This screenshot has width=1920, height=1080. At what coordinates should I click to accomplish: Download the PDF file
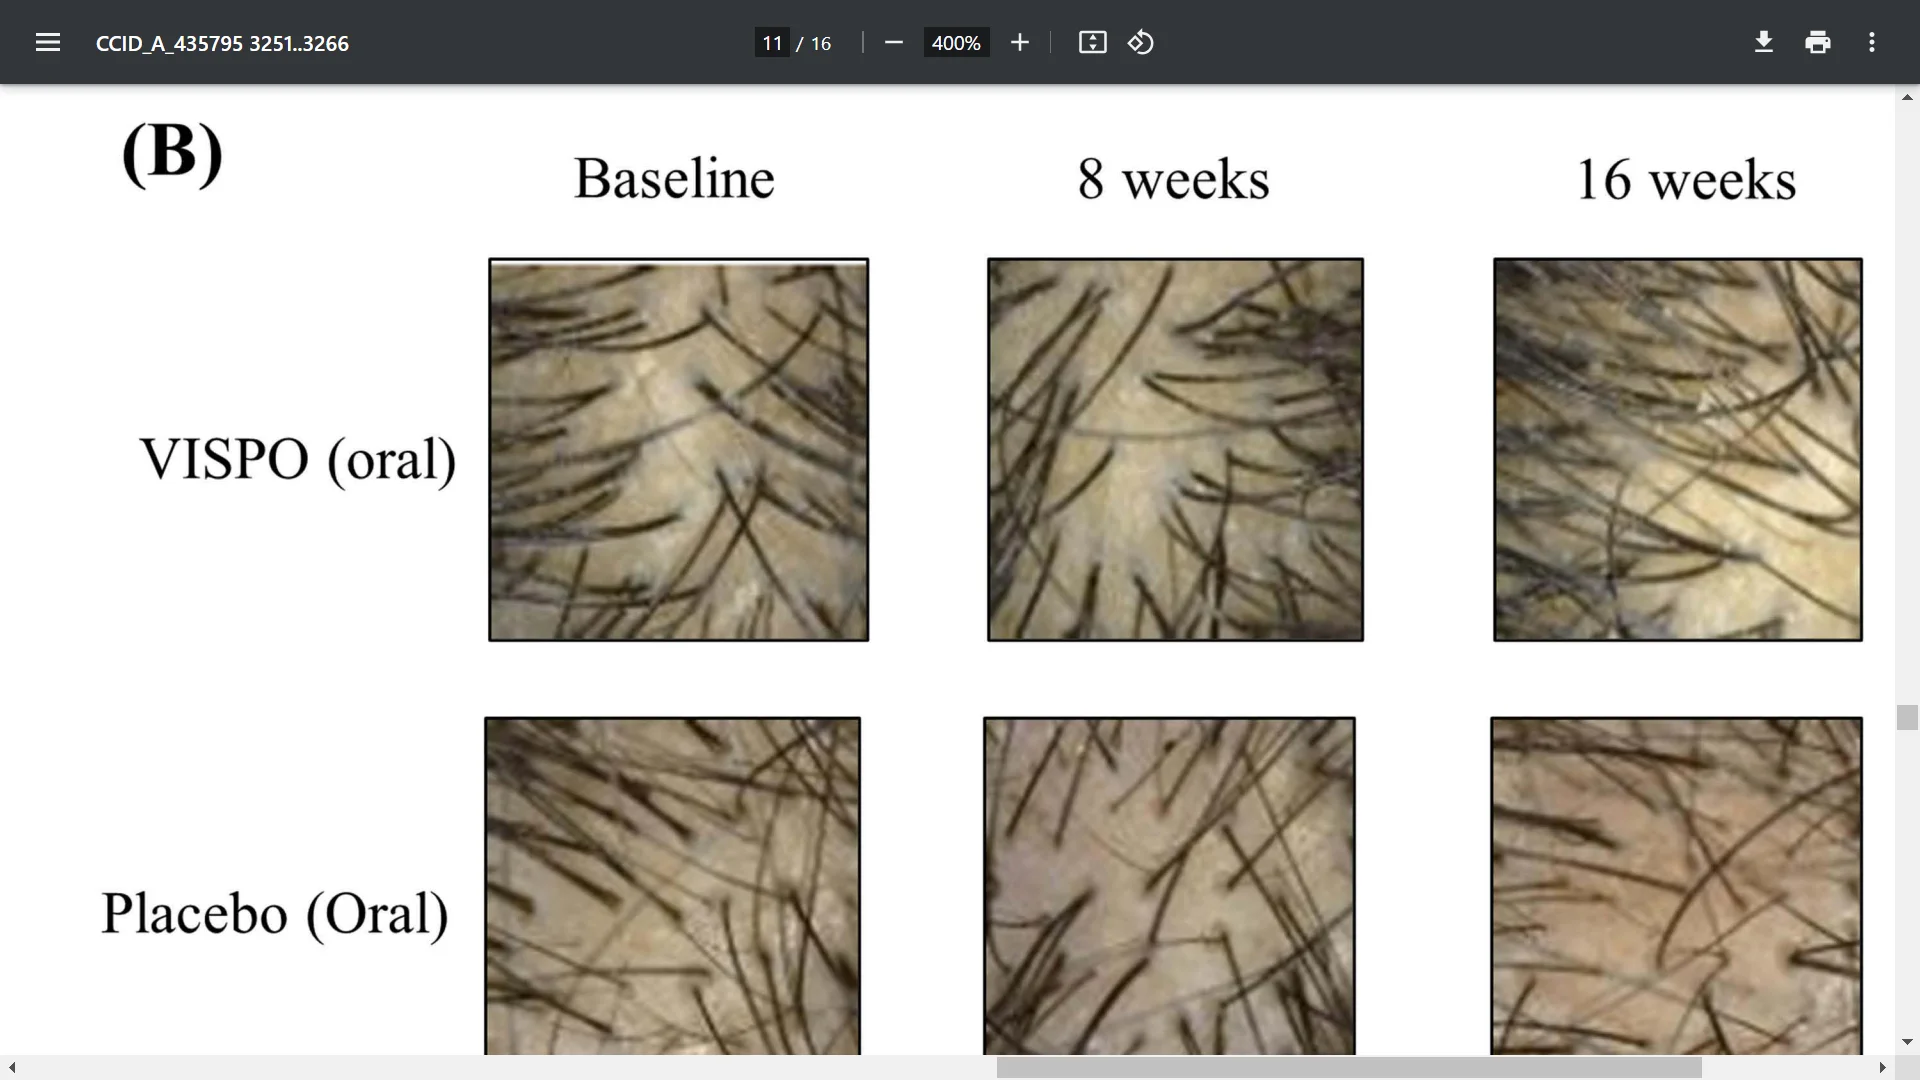1764,42
